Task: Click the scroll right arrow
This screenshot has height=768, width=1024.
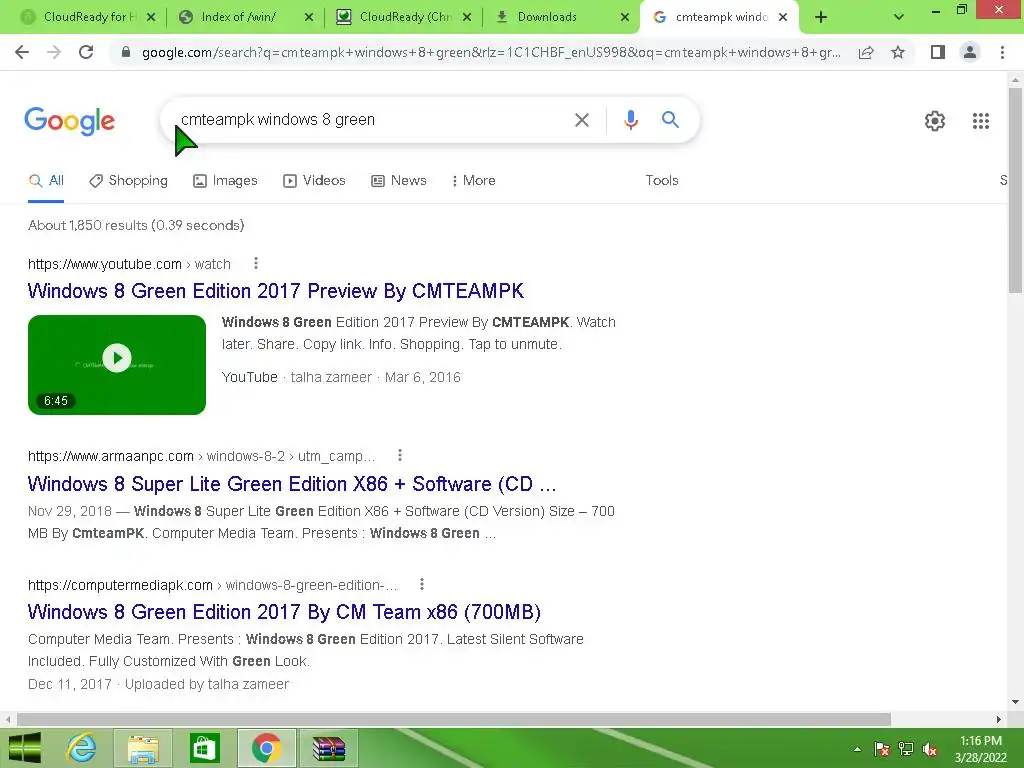Action: pos(999,719)
